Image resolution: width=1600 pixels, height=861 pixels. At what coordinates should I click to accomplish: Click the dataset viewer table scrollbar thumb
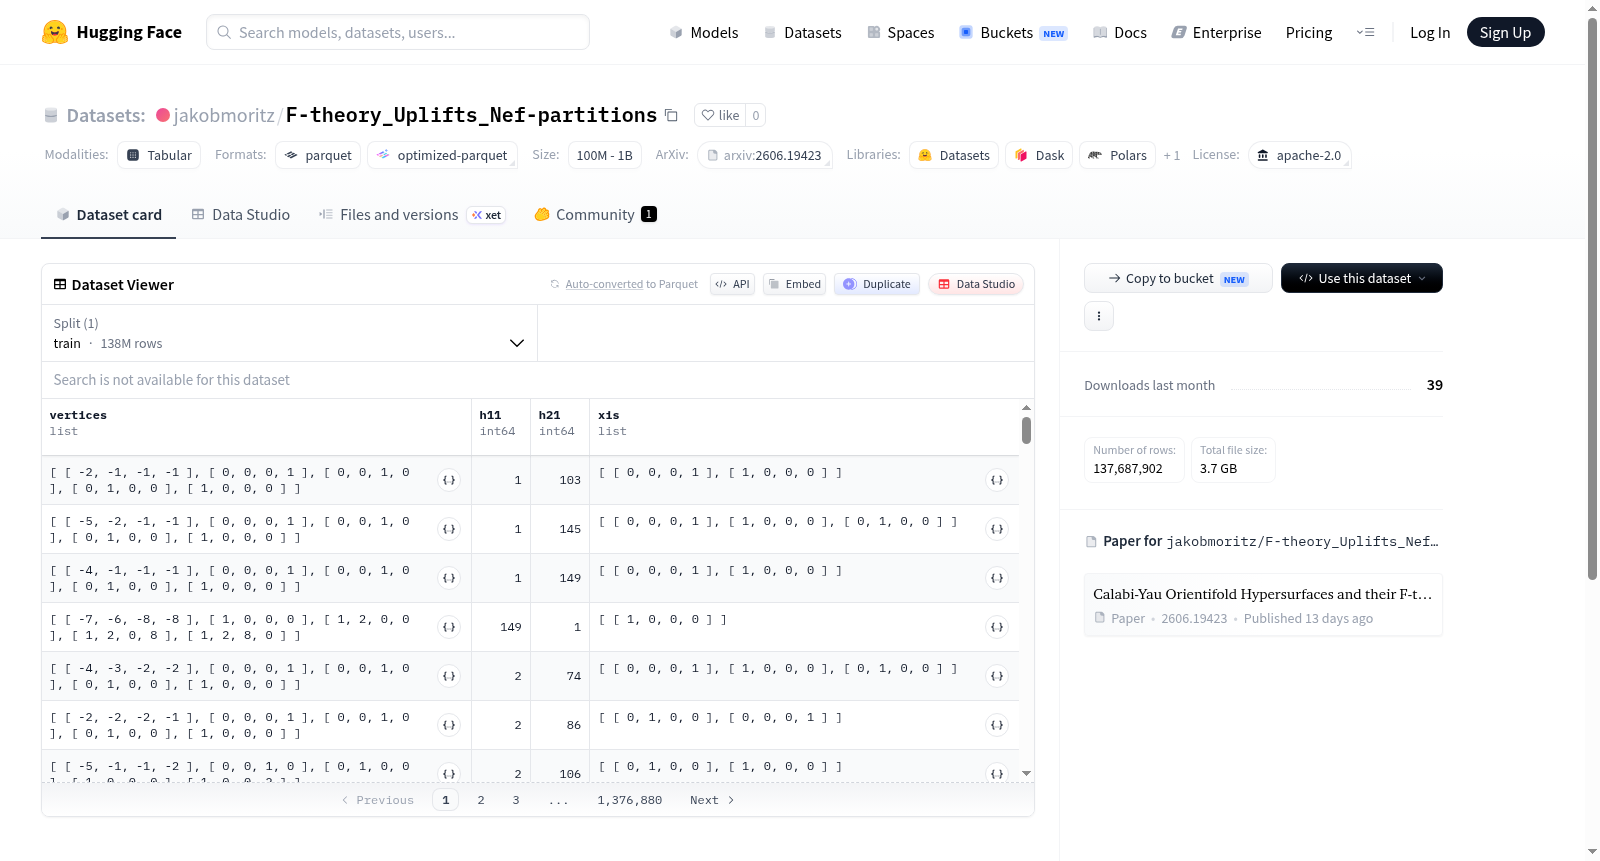(1026, 430)
